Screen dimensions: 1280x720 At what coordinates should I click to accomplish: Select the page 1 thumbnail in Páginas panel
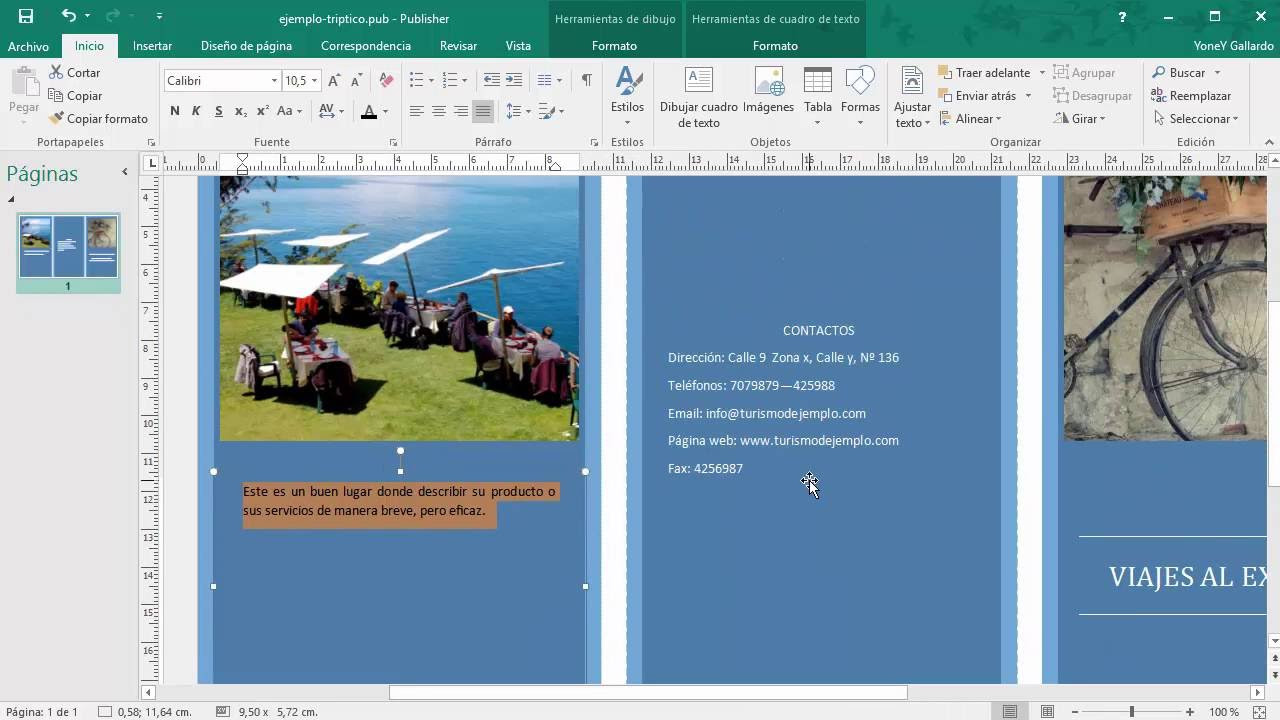click(x=67, y=246)
